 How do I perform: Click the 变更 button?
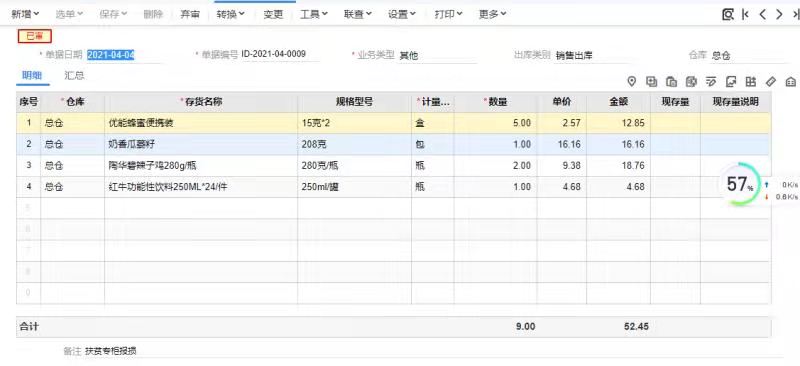tap(273, 14)
